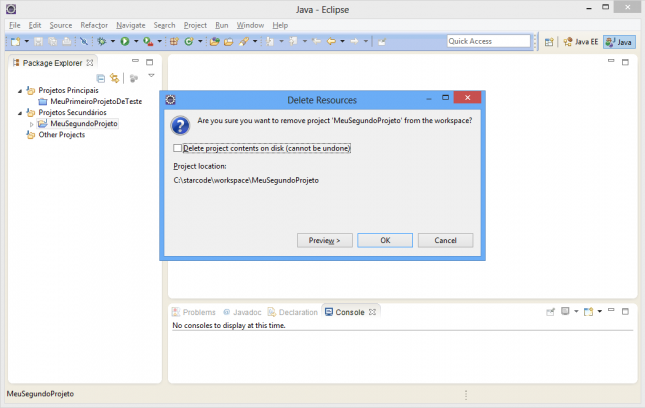Click the Open Console icon
645x408 pixels.
click(x=589, y=311)
